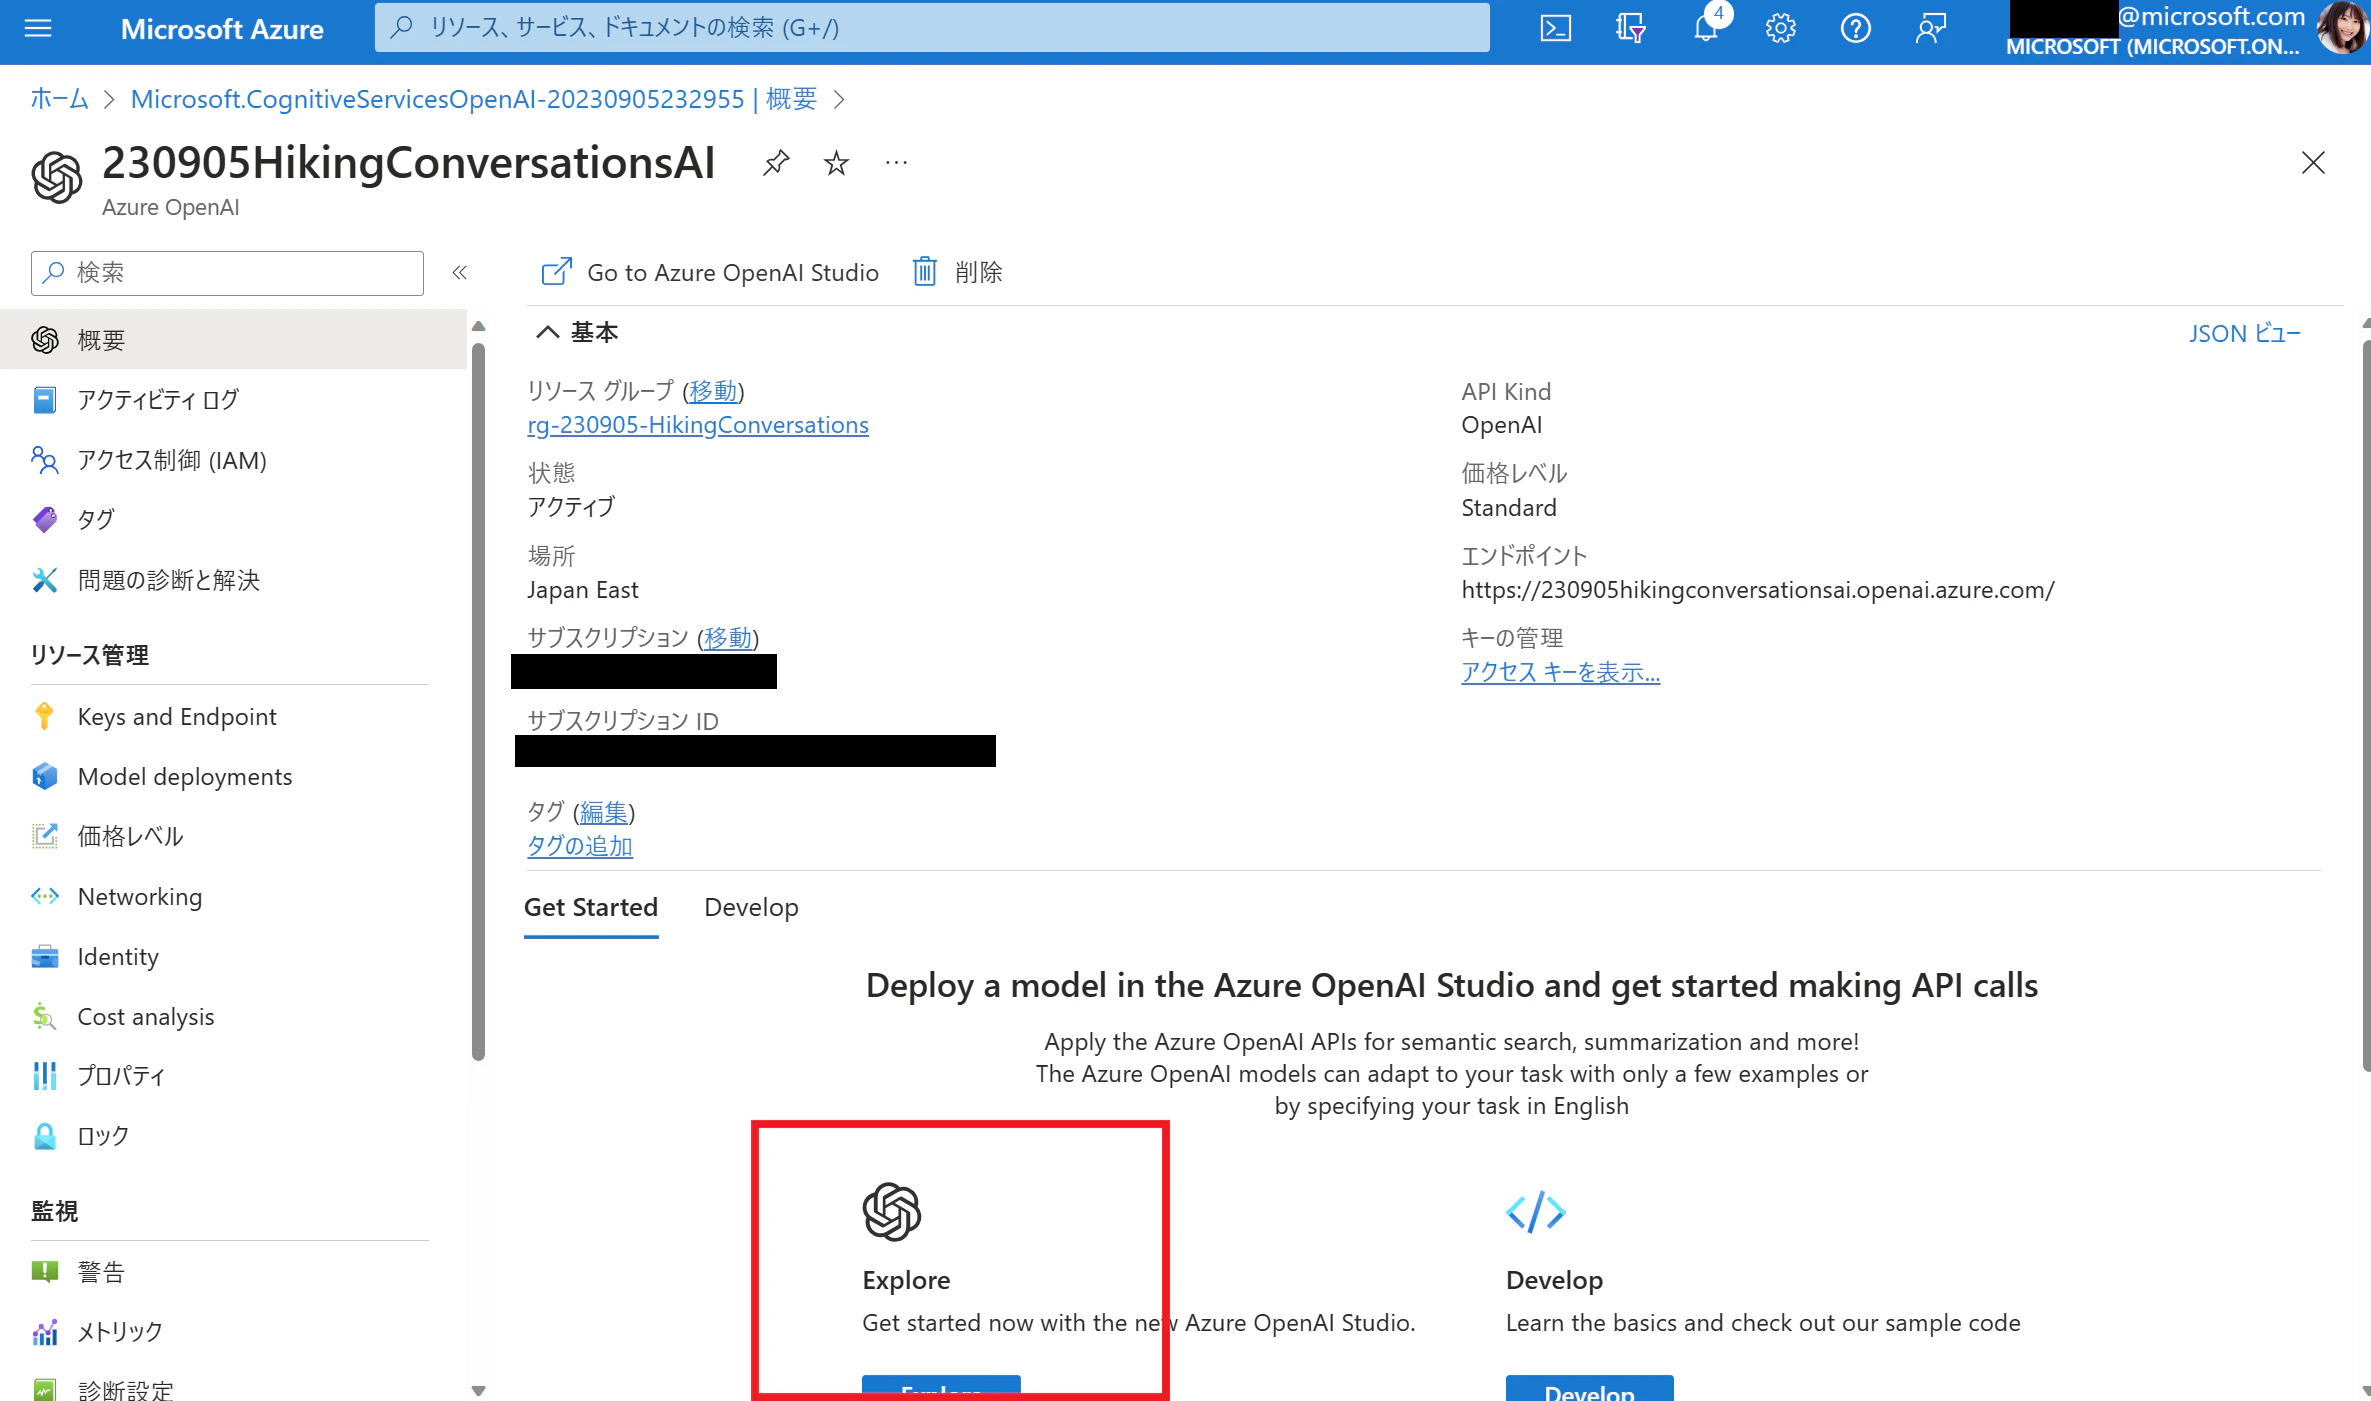Open rg-230905-HikingConversations resource group link
The width and height of the screenshot is (2371, 1401).
698,425
